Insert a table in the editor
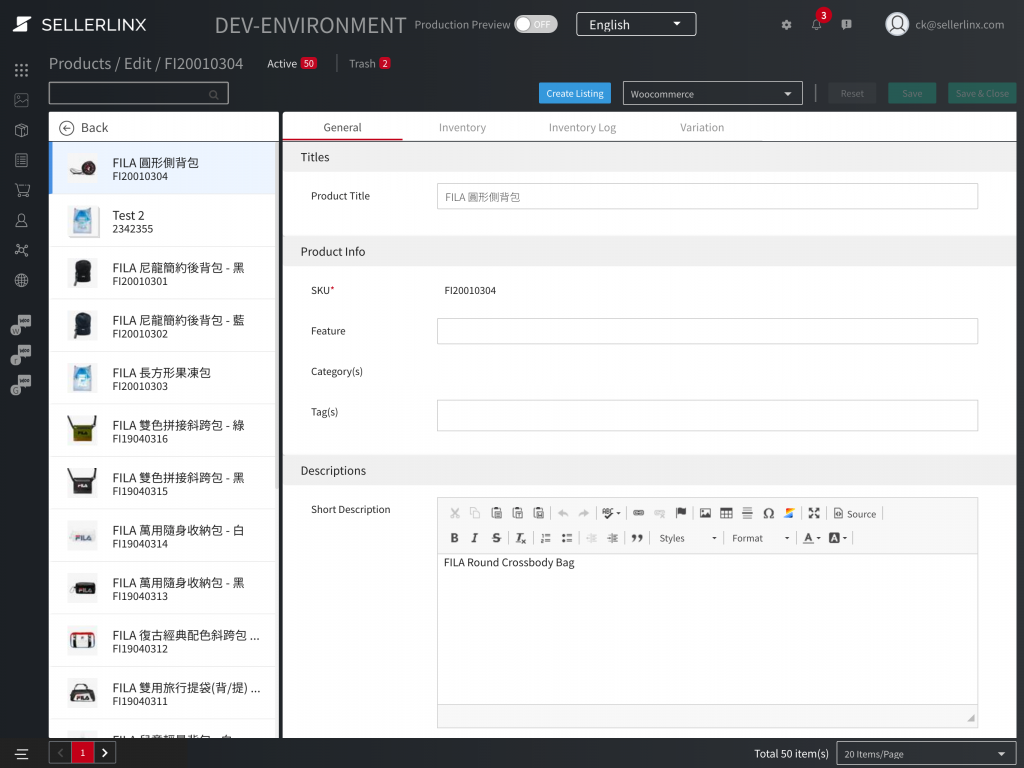 point(726,513)
